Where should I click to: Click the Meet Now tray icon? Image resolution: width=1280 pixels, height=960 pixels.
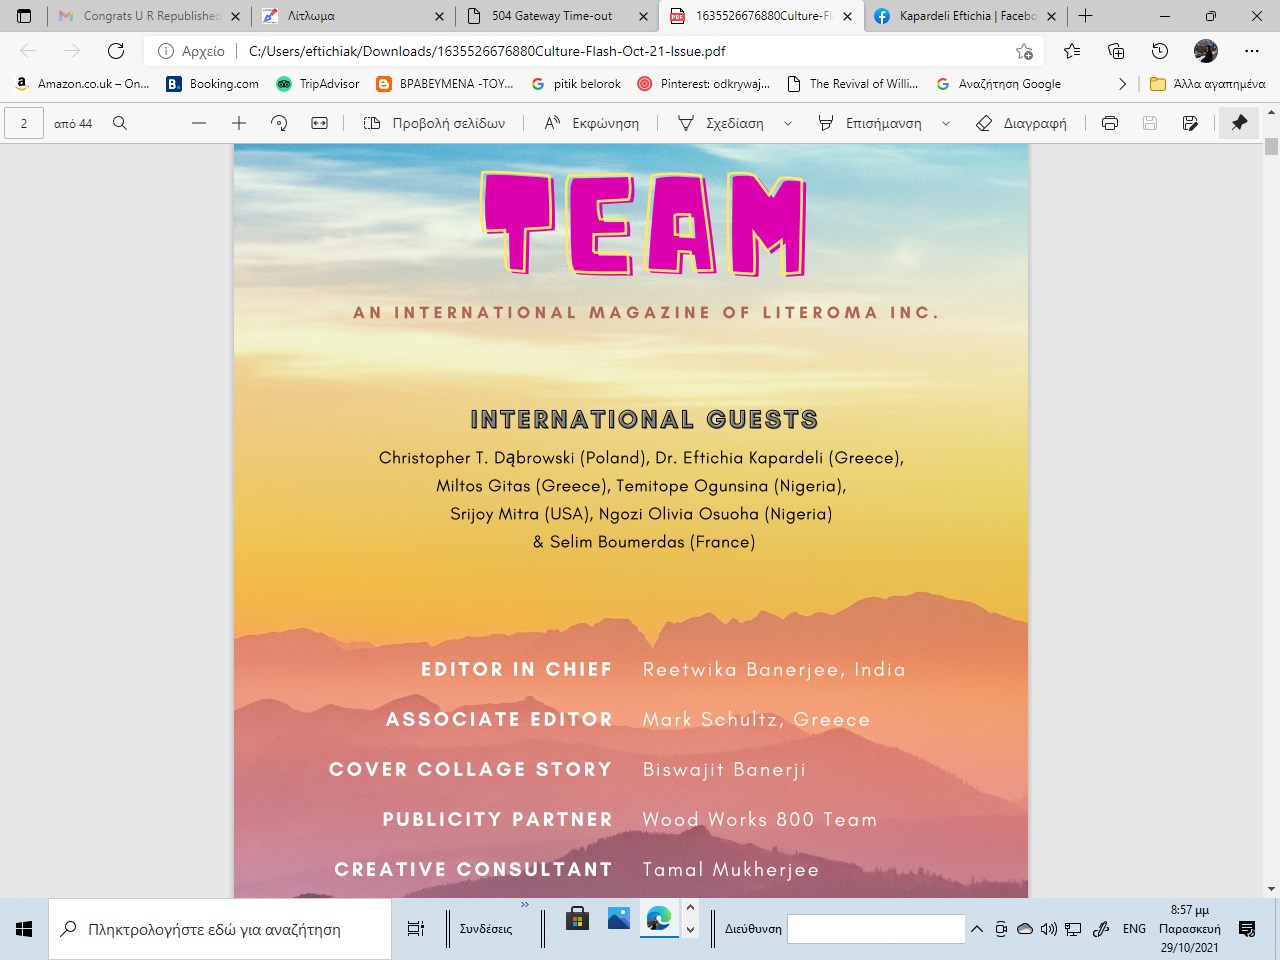pyautogui.click(x=1001, y=929)
